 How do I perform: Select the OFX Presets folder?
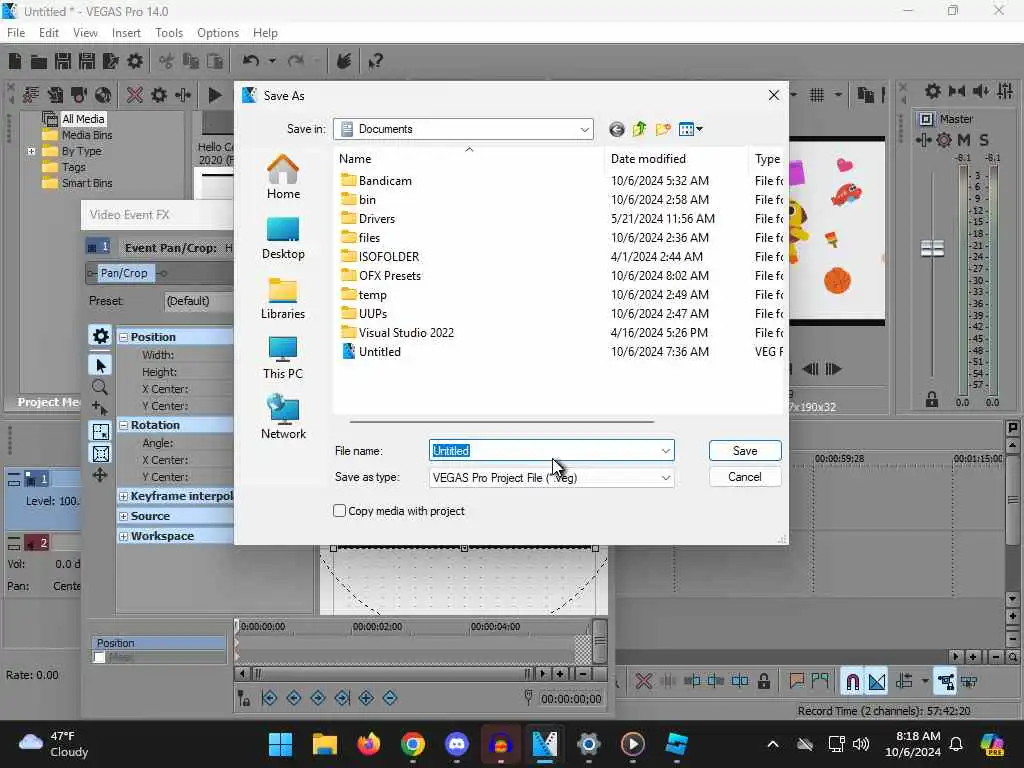point(381,276)
